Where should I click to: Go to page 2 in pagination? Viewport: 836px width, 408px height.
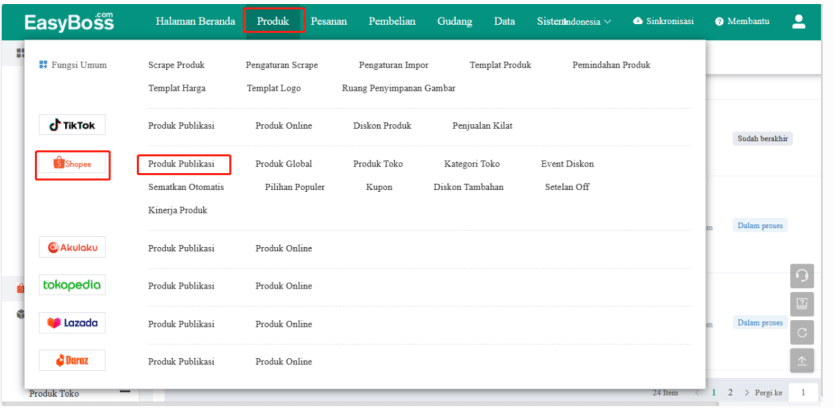pyautogui.click(x=730, y=393)
